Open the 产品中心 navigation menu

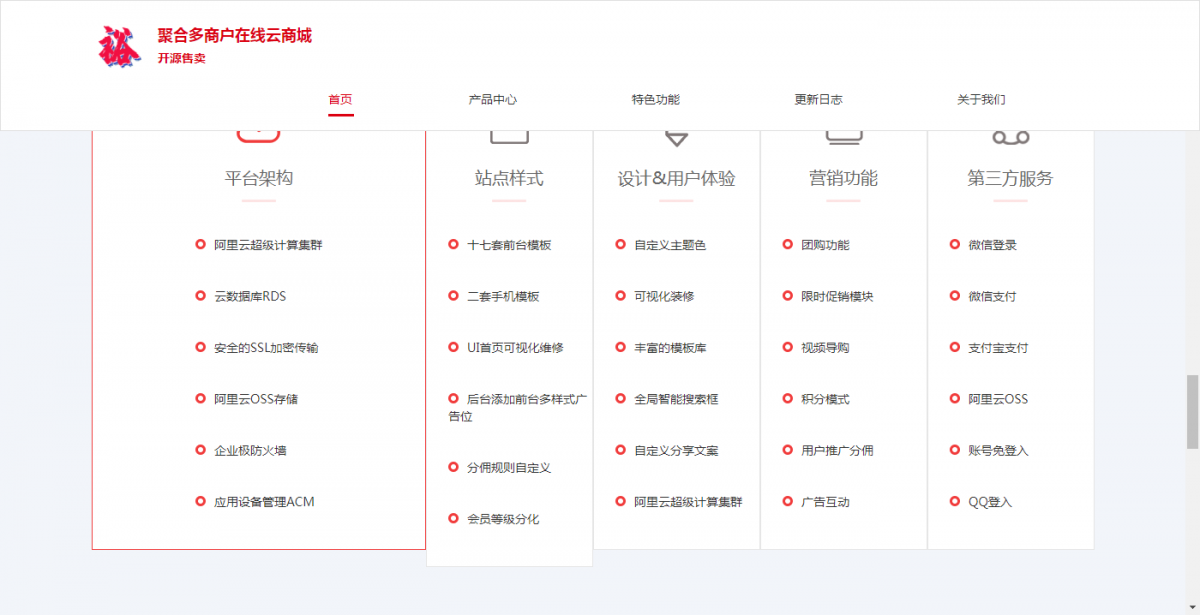[493, 100]
